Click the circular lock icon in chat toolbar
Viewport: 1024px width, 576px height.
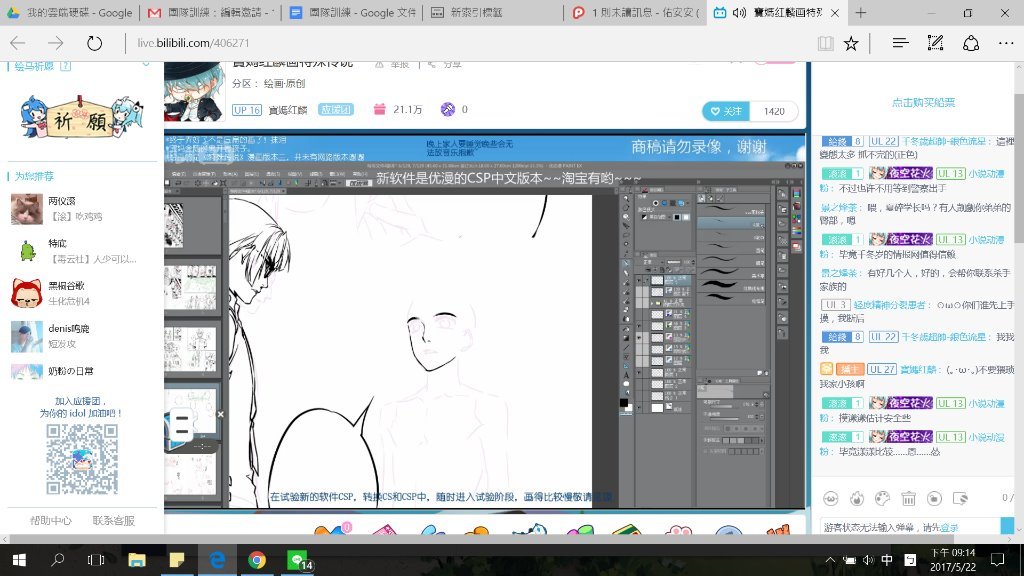pos(935,499)
